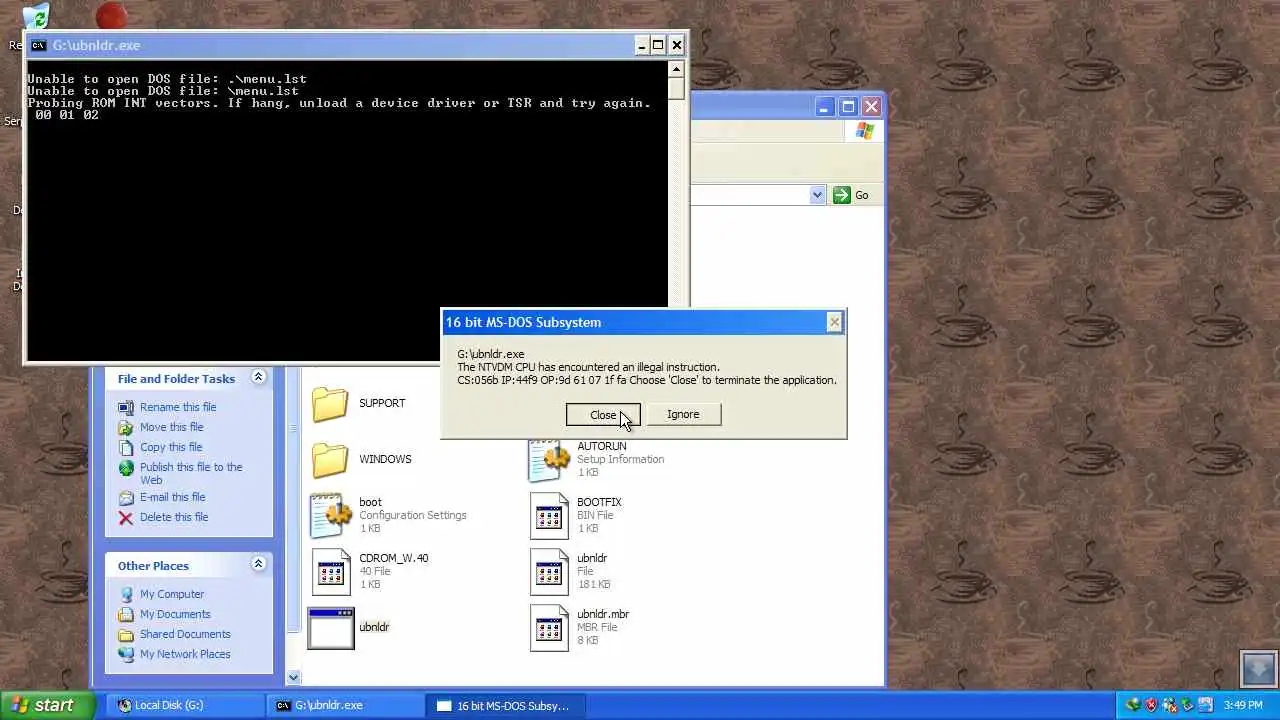Image resolution: width=1280 pixels, height=720 pixels.
Task: Maximize the G:\ubnldr.exe console window
Action: pyautogui.click(x=658, y=45)
